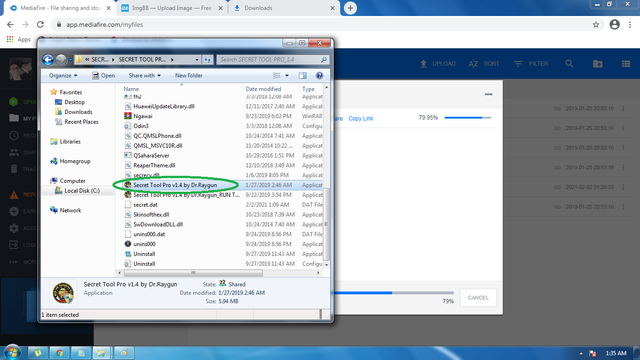The height and width of the screenshot is (360, 640).
Task: Click the MediaFire new folder icon
Action: 598,64
